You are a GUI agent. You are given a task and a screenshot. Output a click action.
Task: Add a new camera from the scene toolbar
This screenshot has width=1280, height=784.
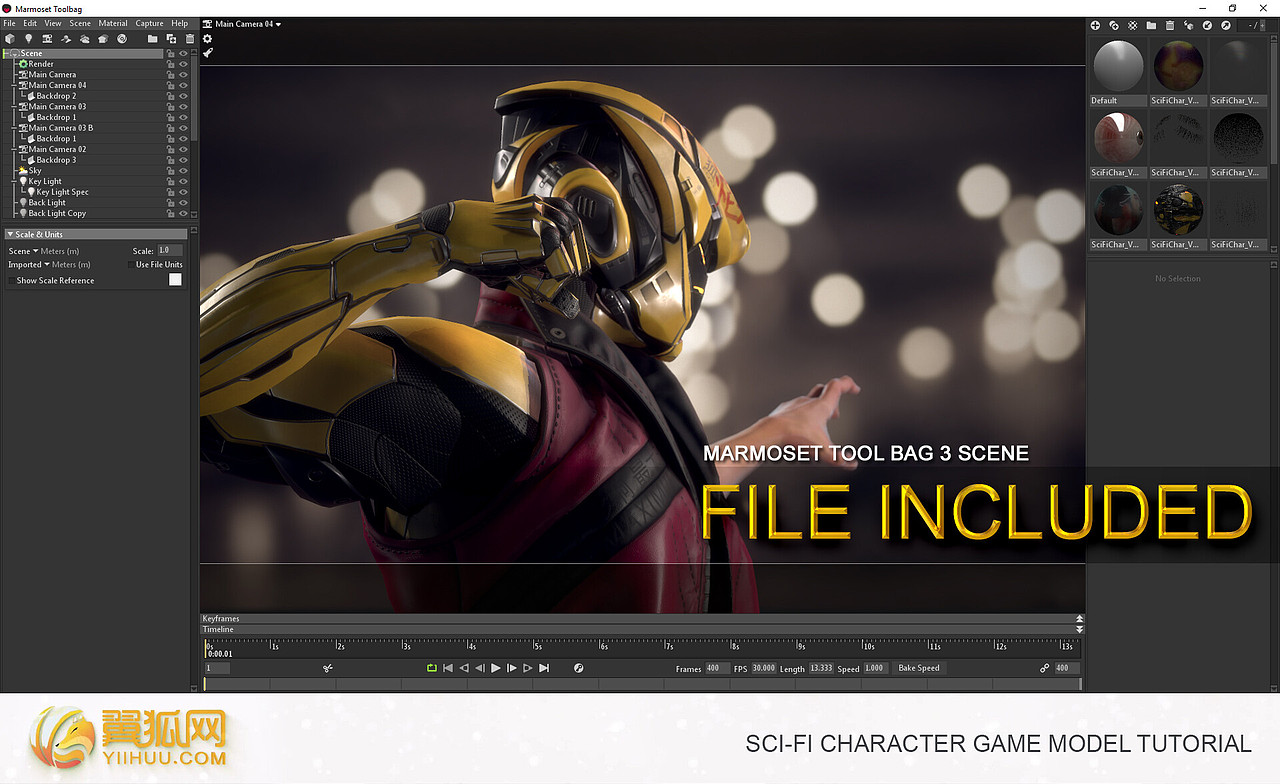(47, 39)
